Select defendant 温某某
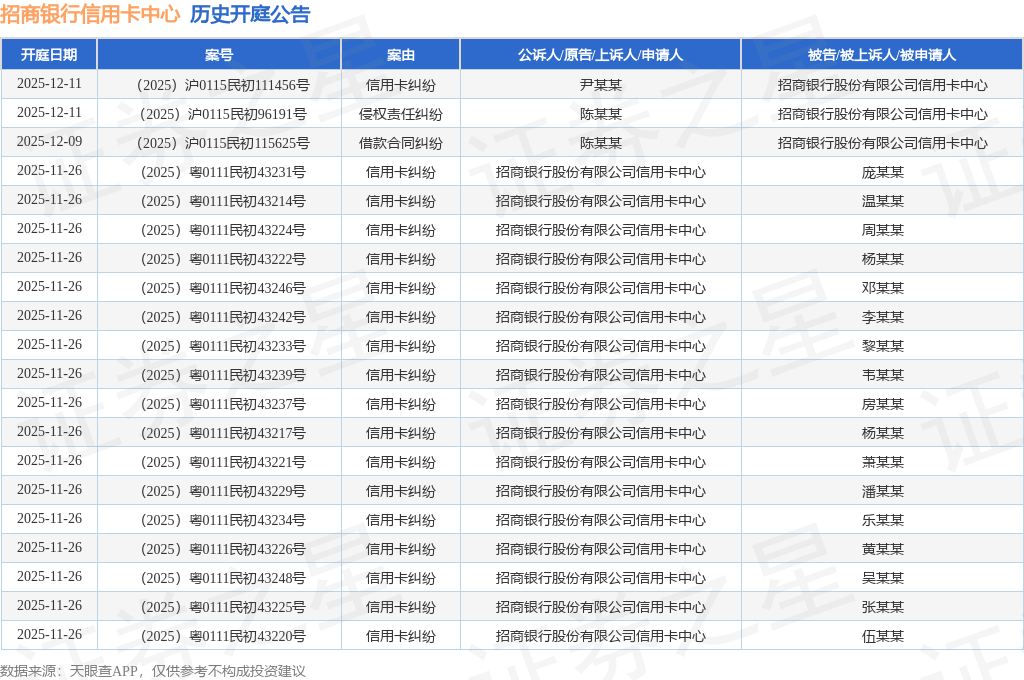Image resolution: width=1024 pixels, height=680 pixels. [x=882, y=201]
